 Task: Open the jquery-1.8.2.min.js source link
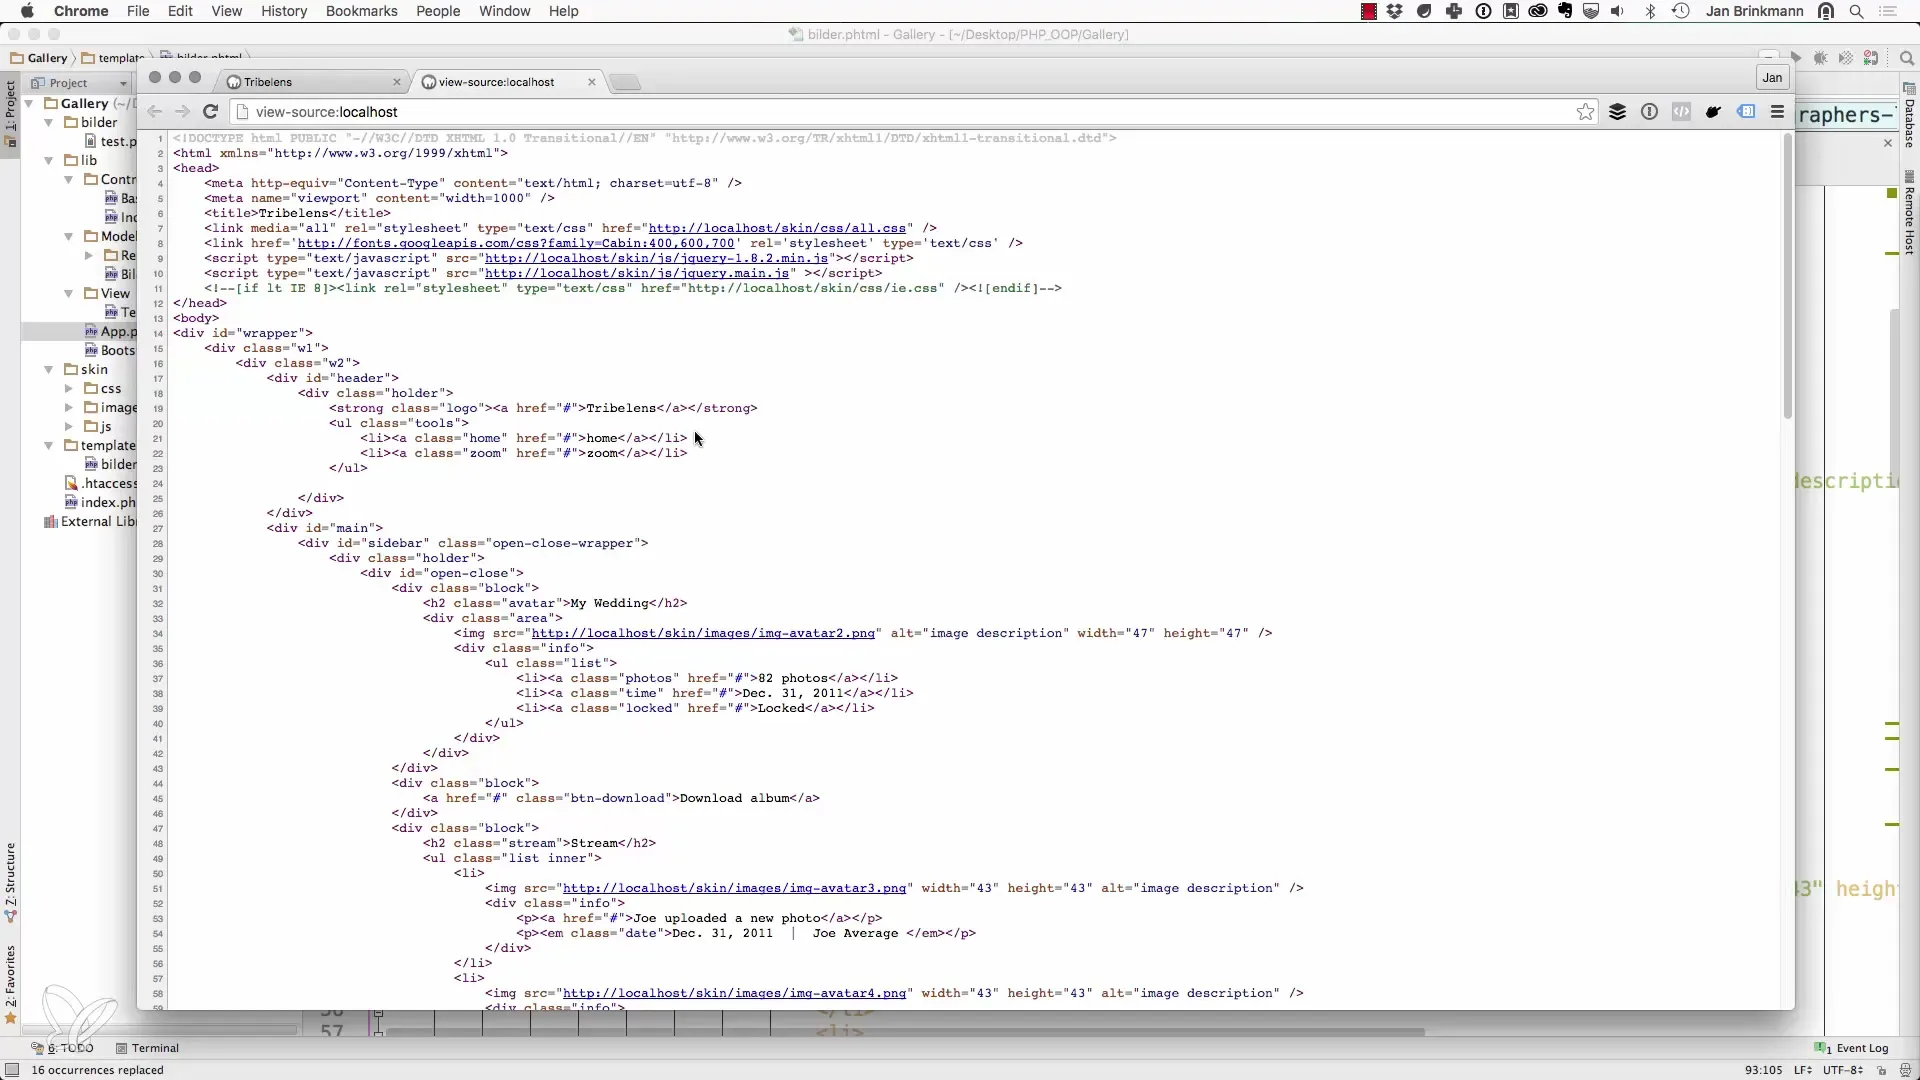[x=656, y=258]
